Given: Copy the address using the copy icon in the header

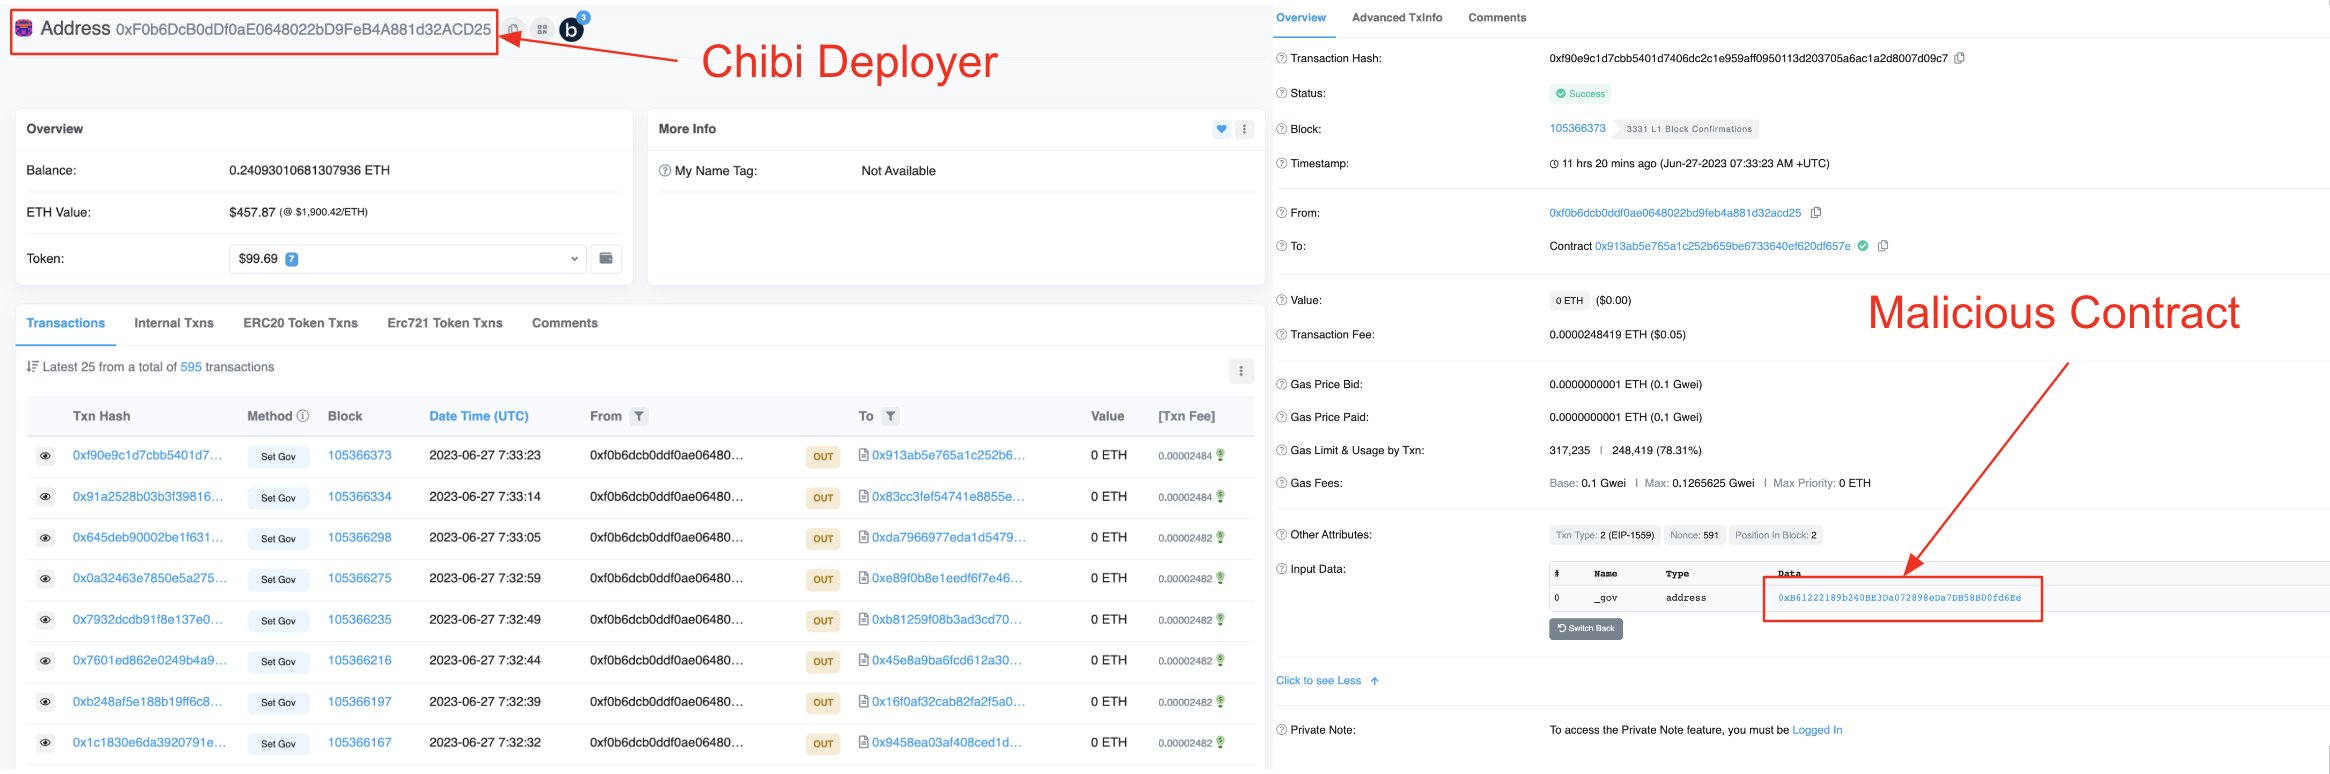Looking at the screenshot, I should (x=513, y=30).
